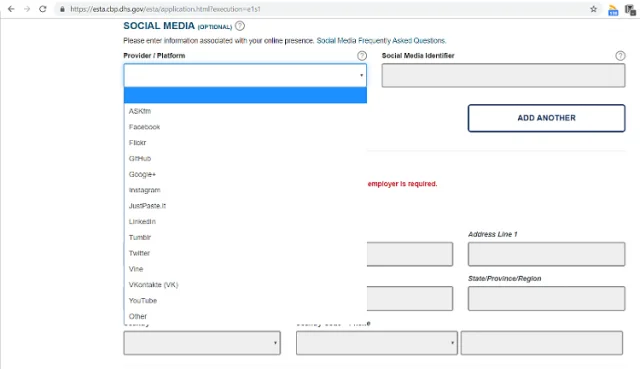This screenshot has height=369, width=640.
Task: Click the State/Province/Region field
Action: (547, 298)
